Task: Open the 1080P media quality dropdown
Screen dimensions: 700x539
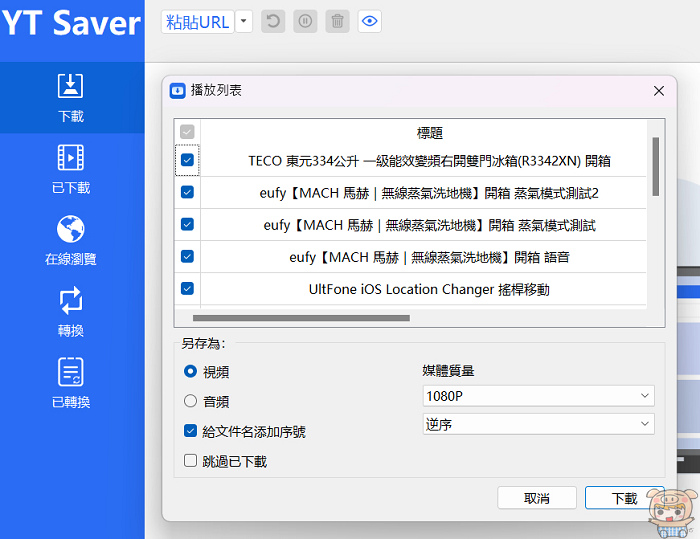Action: (x=538, y=396)
